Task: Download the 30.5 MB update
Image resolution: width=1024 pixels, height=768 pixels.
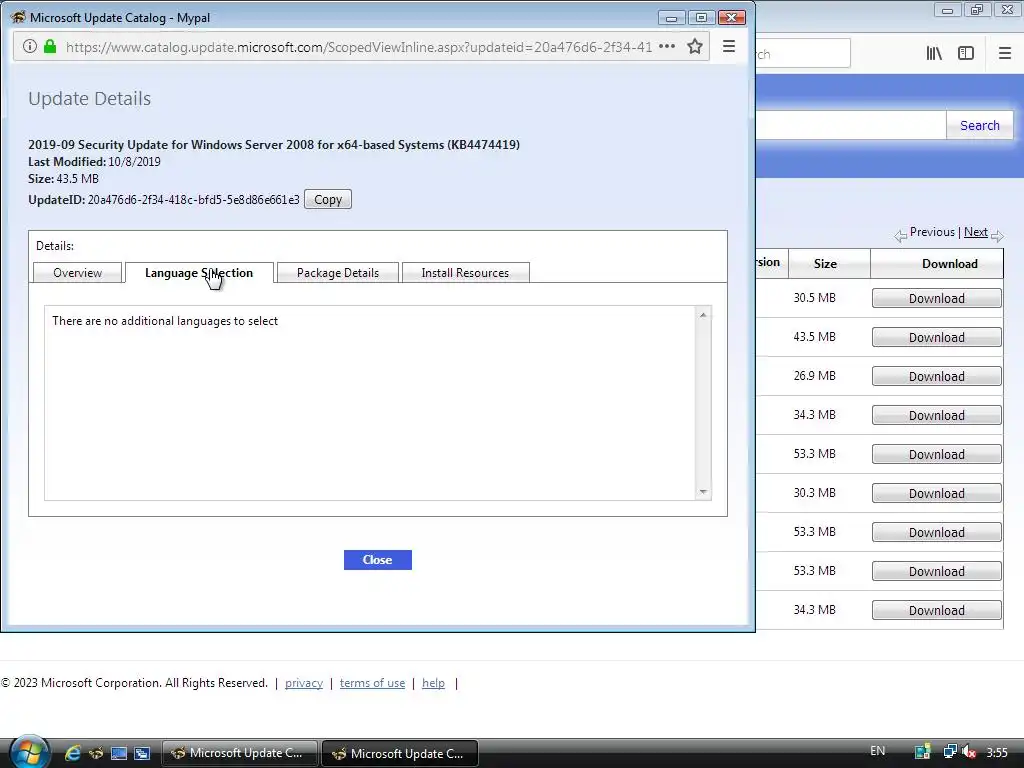Action: point(936,298)
